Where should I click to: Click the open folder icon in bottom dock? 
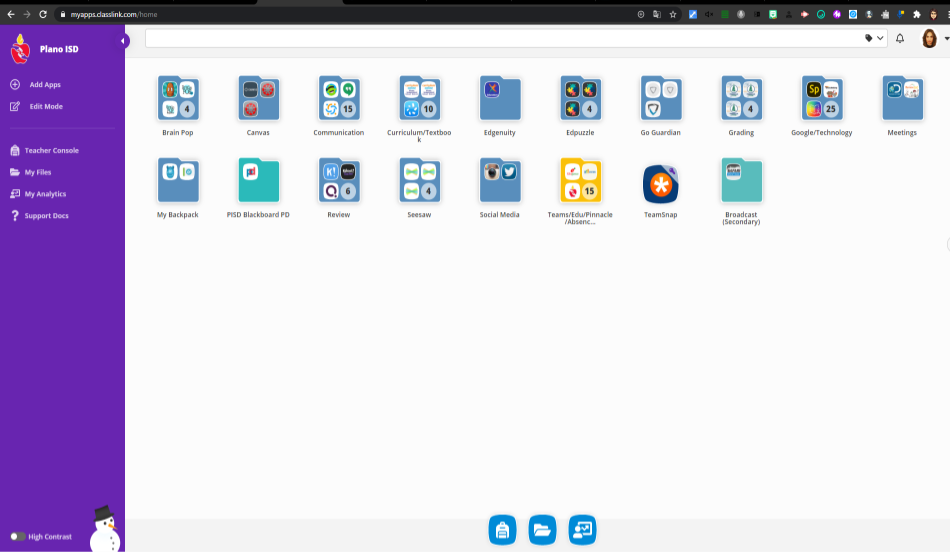(x=542, y=530)
